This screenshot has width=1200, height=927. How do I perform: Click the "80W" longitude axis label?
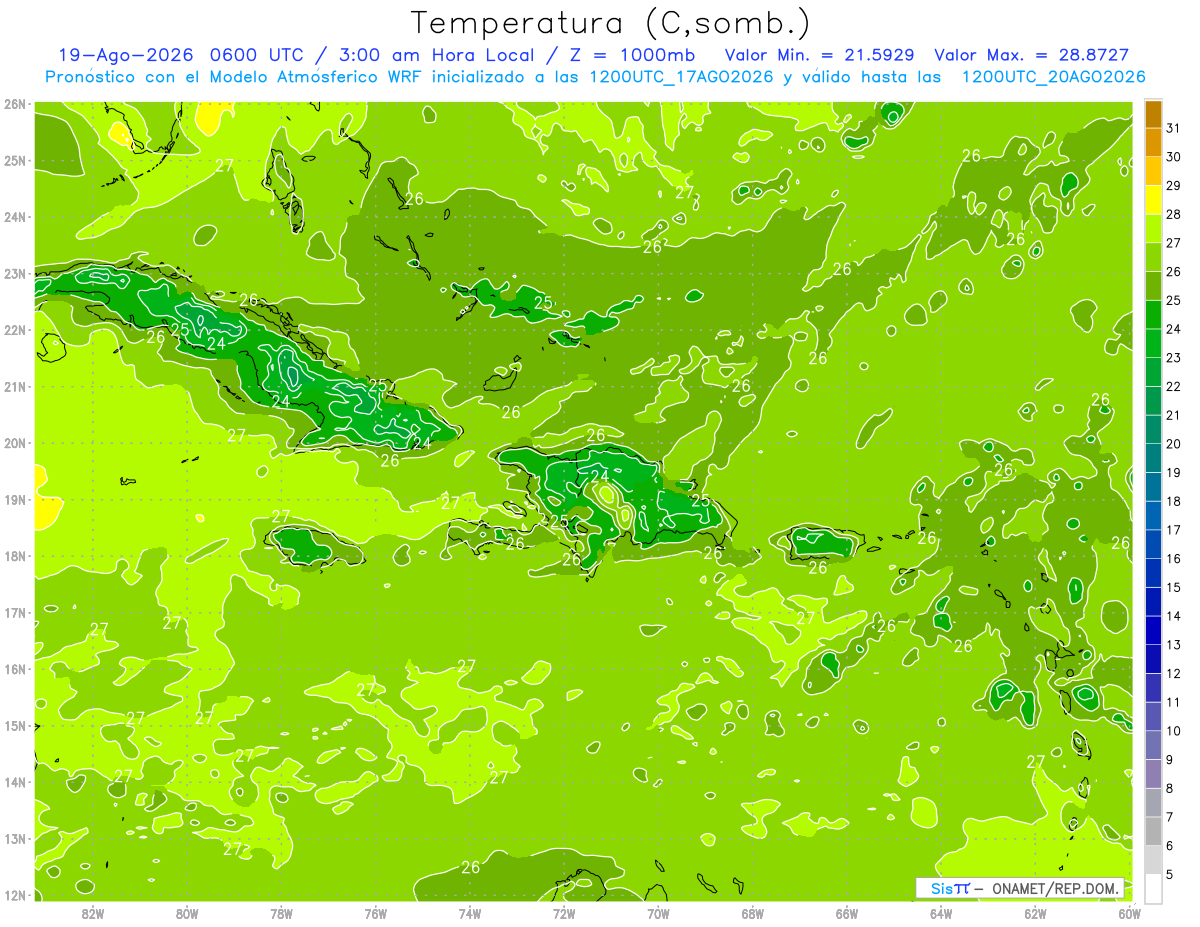coord(187,913)
